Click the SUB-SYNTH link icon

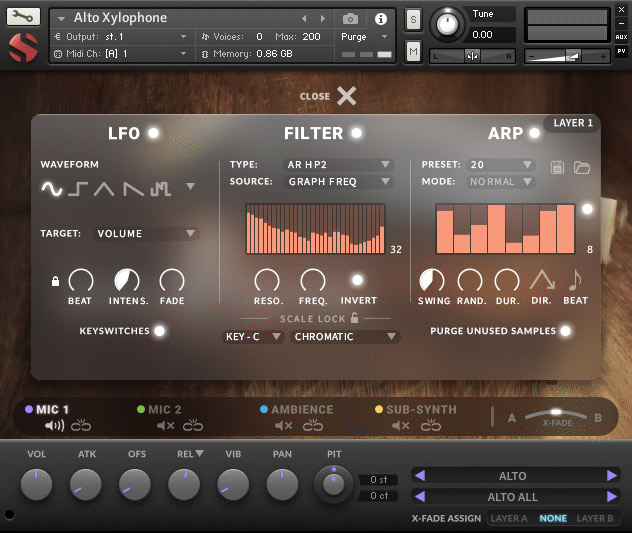click(431, 425)
